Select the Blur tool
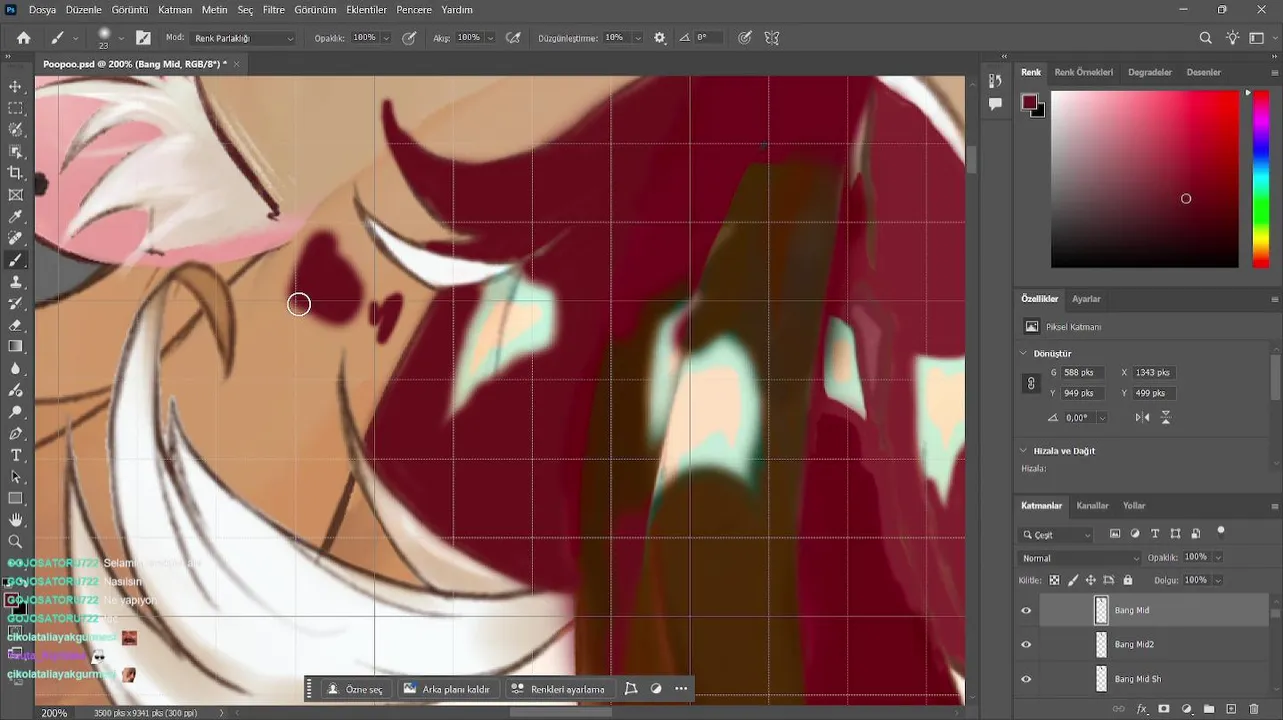 point(15,368)
